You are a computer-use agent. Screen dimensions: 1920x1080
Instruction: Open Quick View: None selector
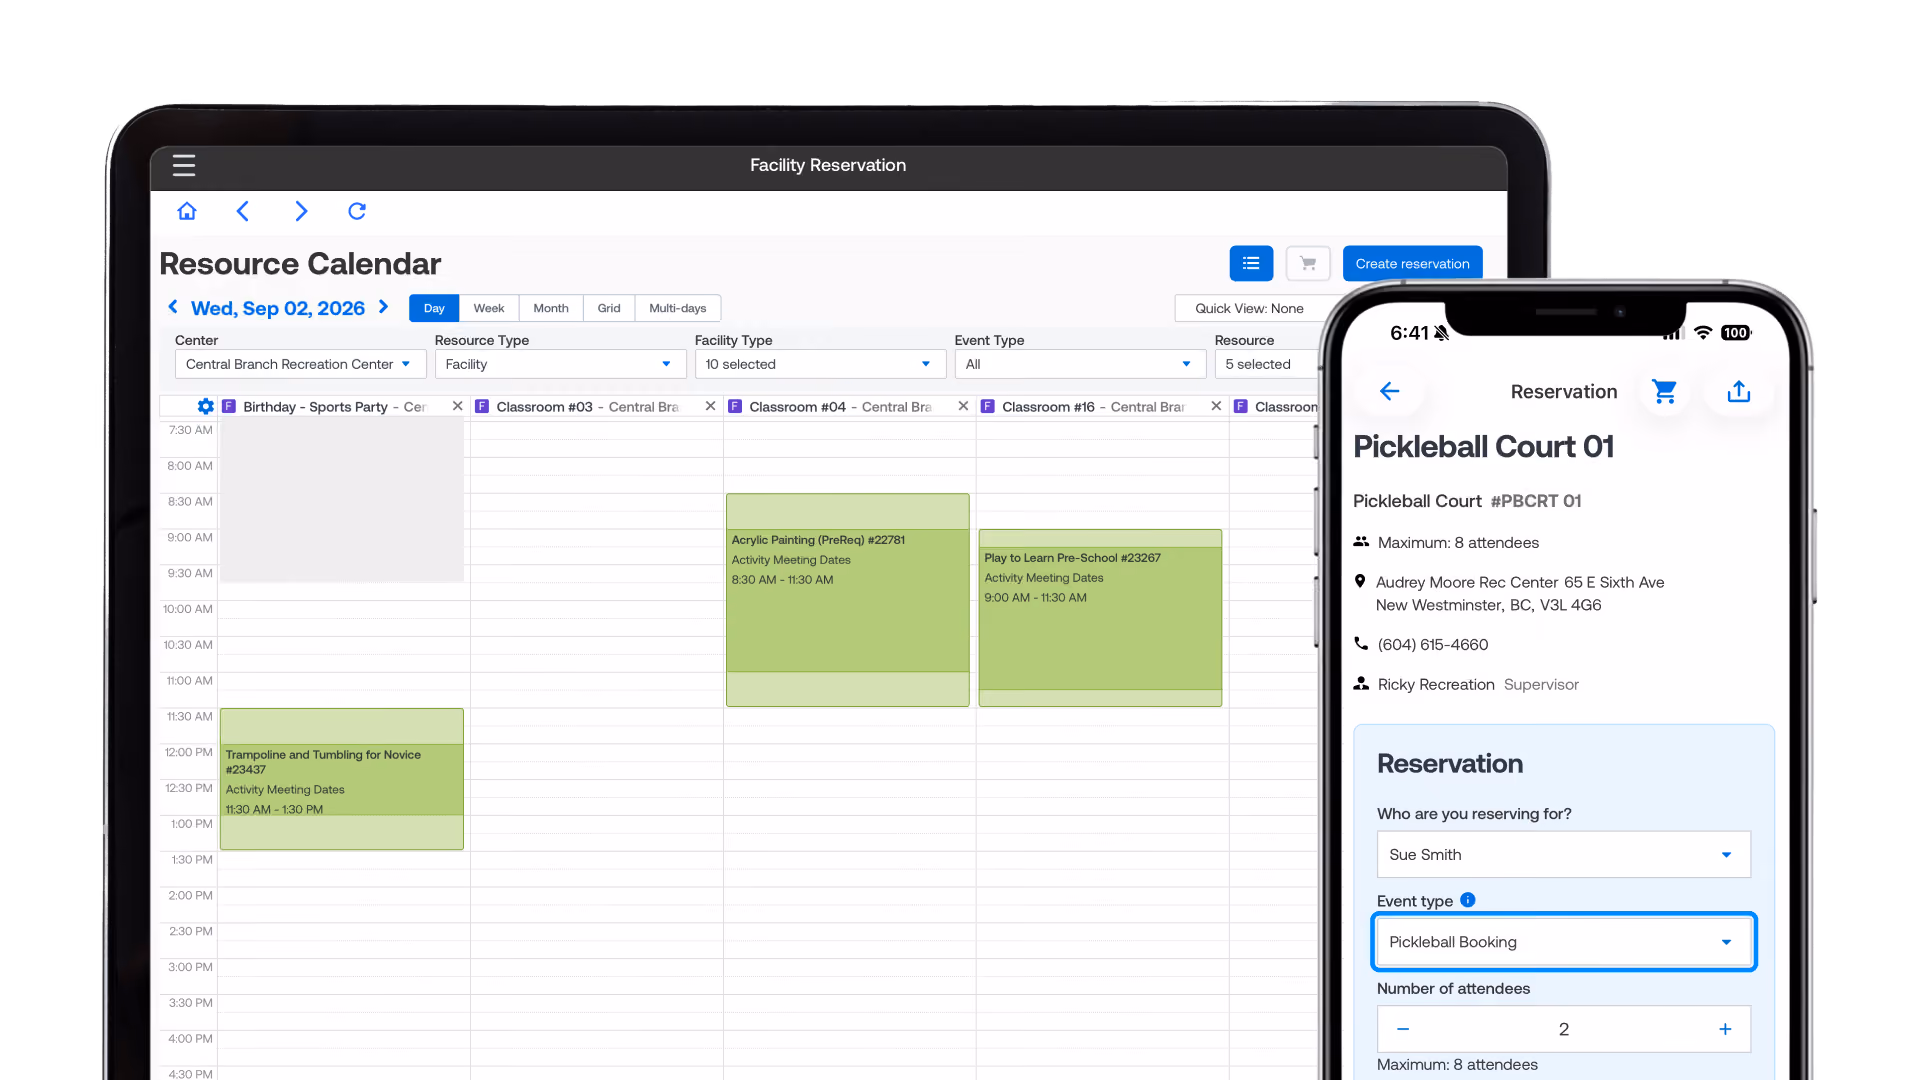(1249, 308)
